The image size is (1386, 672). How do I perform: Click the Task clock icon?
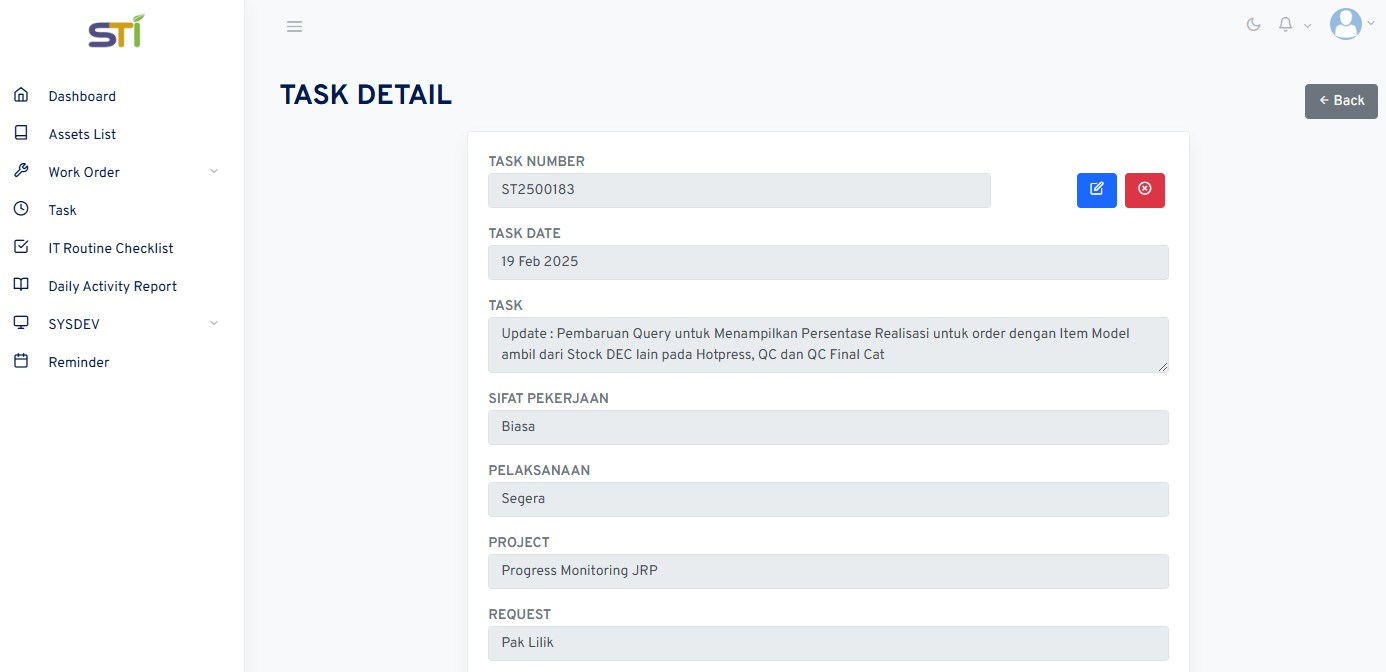coord(21,209)
